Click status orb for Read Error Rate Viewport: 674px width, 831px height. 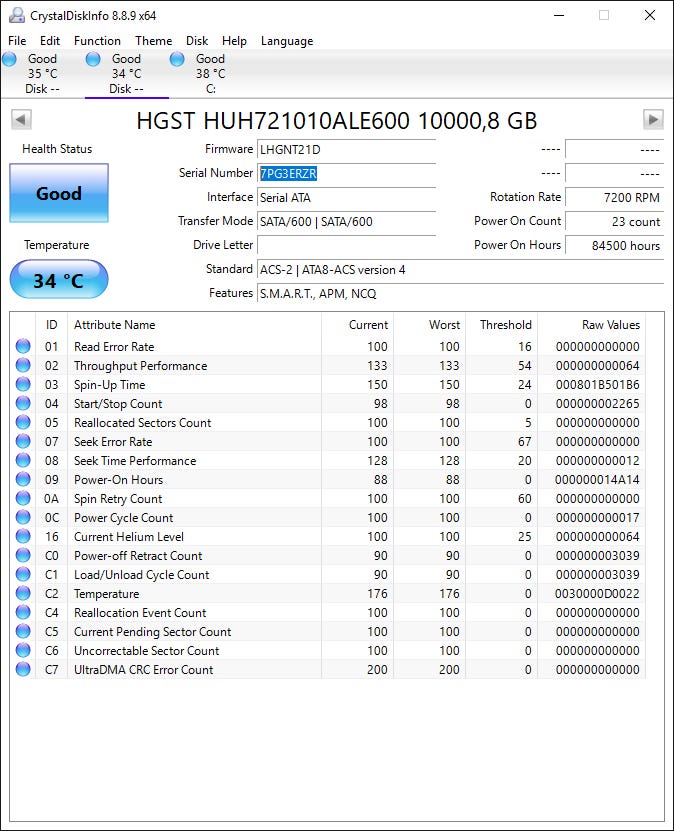[x=23, y=346]
